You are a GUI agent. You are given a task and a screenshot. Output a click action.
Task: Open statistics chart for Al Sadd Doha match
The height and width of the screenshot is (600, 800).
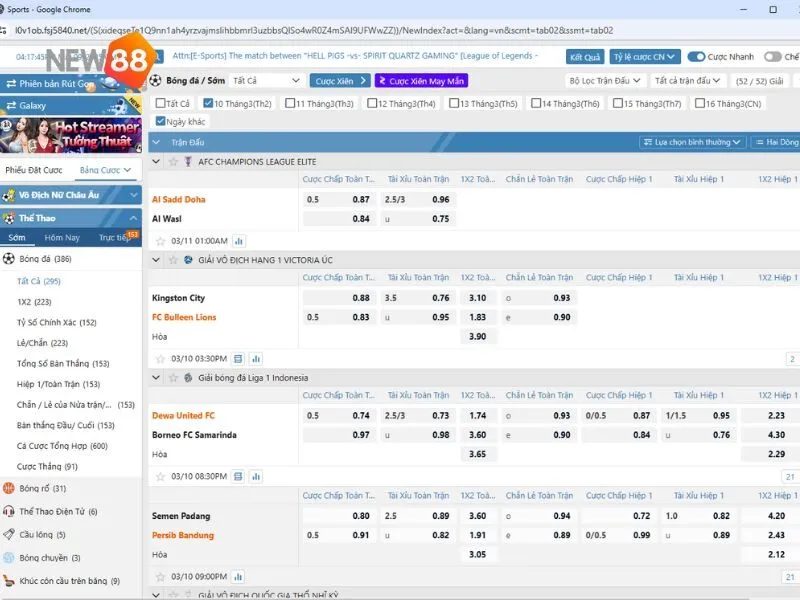(239, 241)
